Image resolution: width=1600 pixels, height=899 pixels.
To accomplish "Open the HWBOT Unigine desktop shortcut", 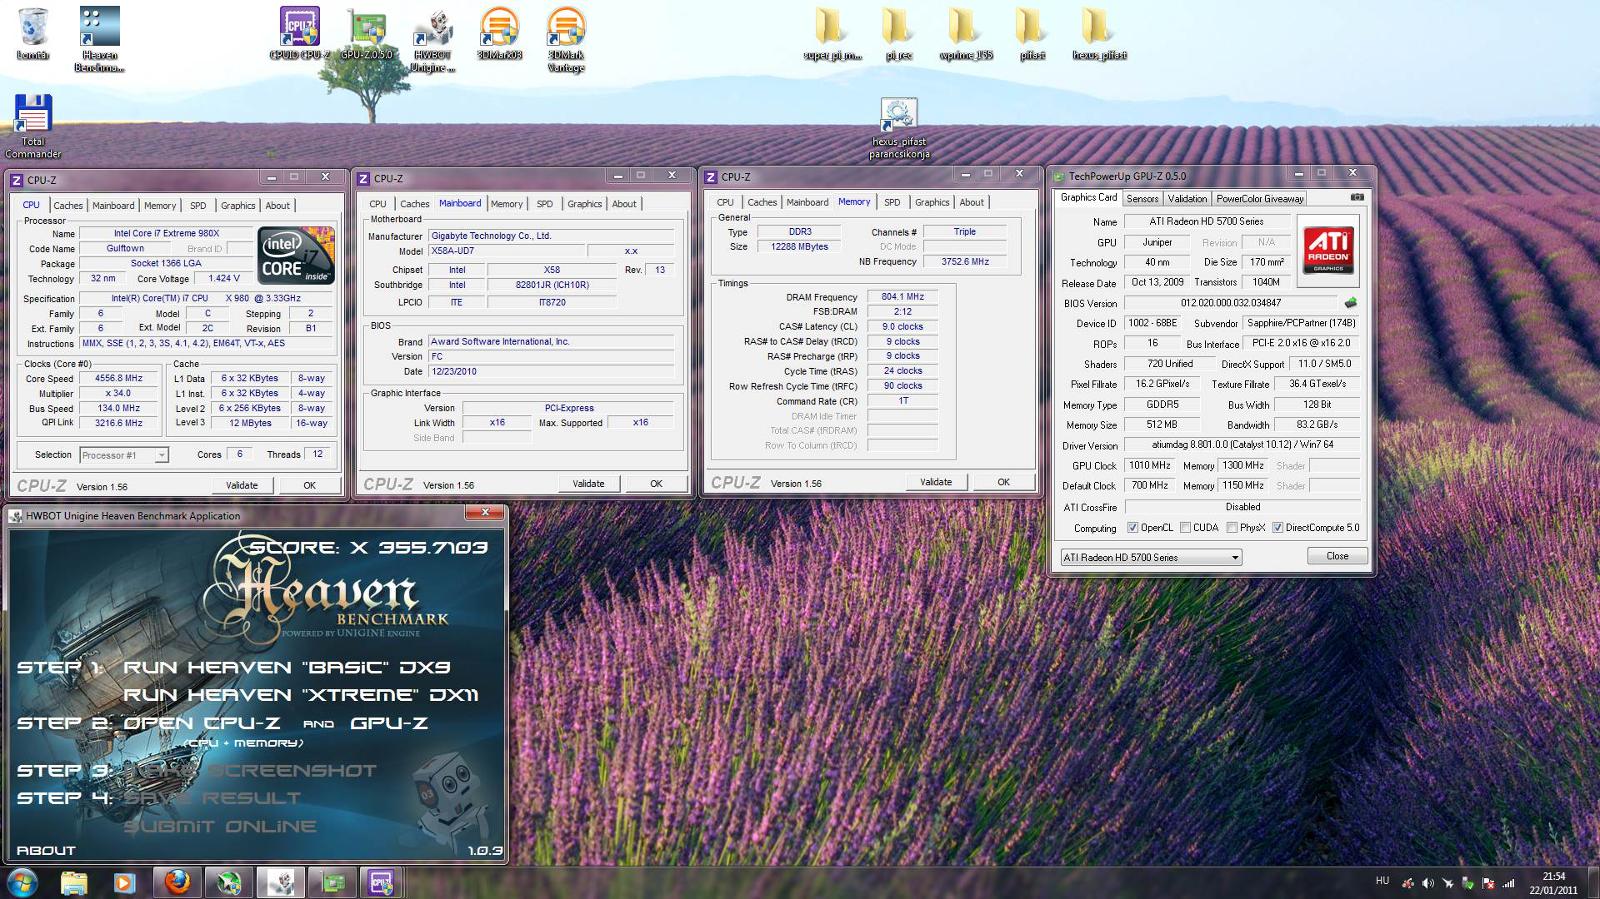I will [x=432, y=39].
